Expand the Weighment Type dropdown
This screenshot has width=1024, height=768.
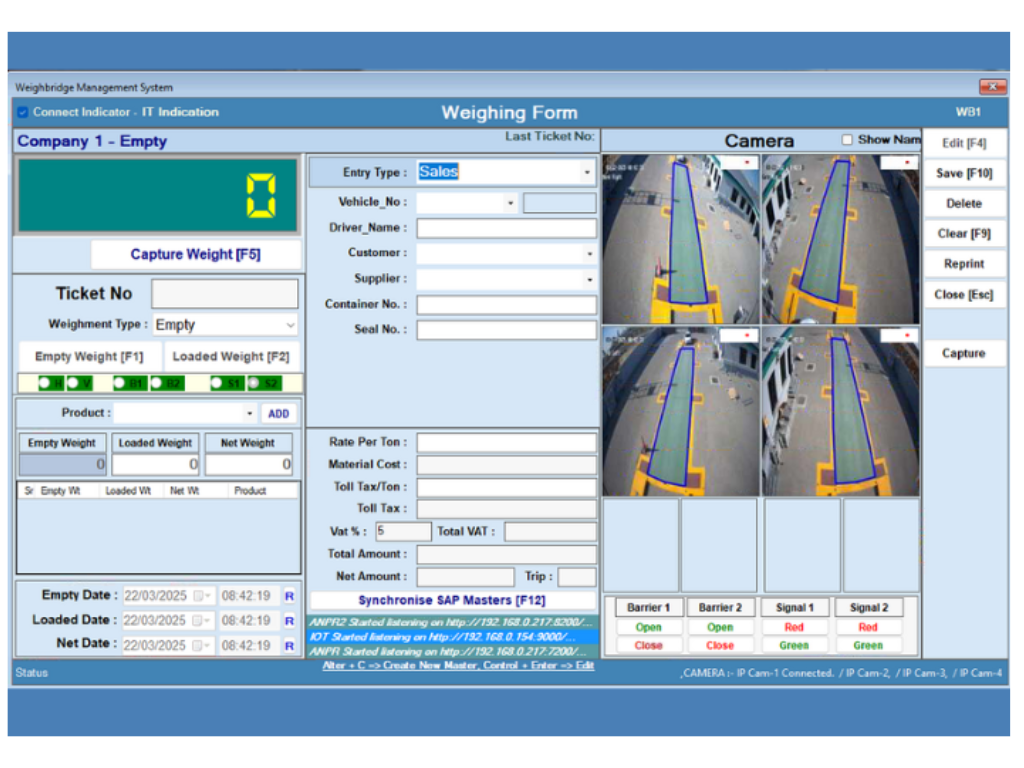click(x=290, y=325)
